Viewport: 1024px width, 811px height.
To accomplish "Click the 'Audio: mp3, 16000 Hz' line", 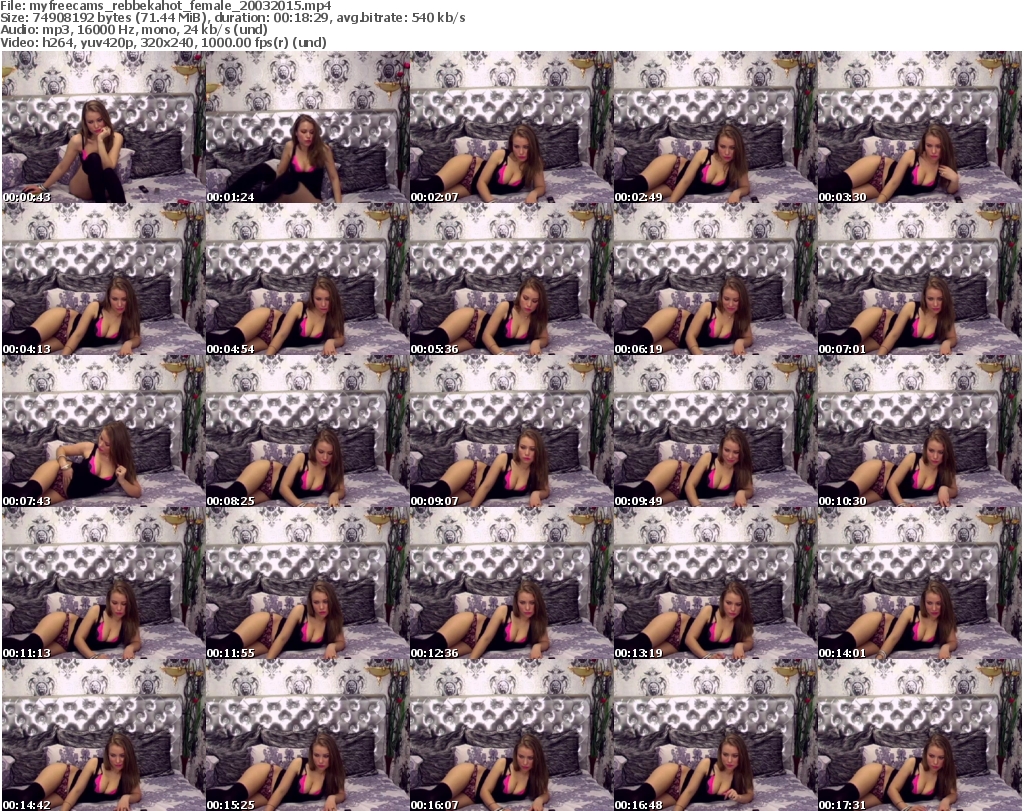I will [134, 30].
